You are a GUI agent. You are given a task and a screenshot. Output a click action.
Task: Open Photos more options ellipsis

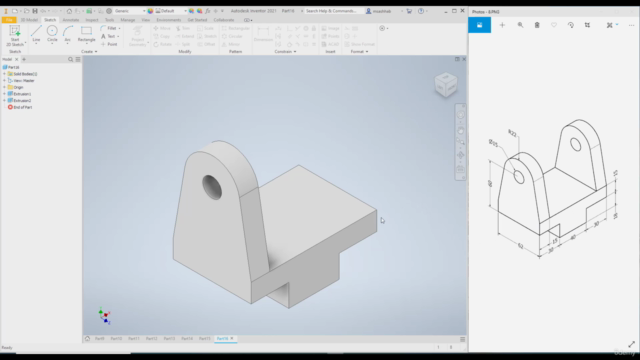coord(631,25)
